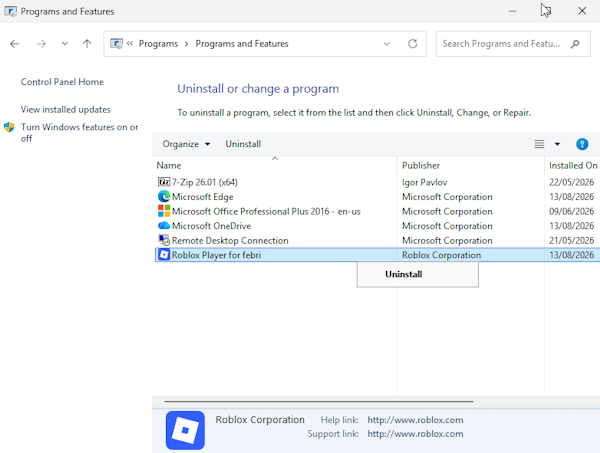
Task: Open the Organize dropdown menu
Action: tap(186, 144)
